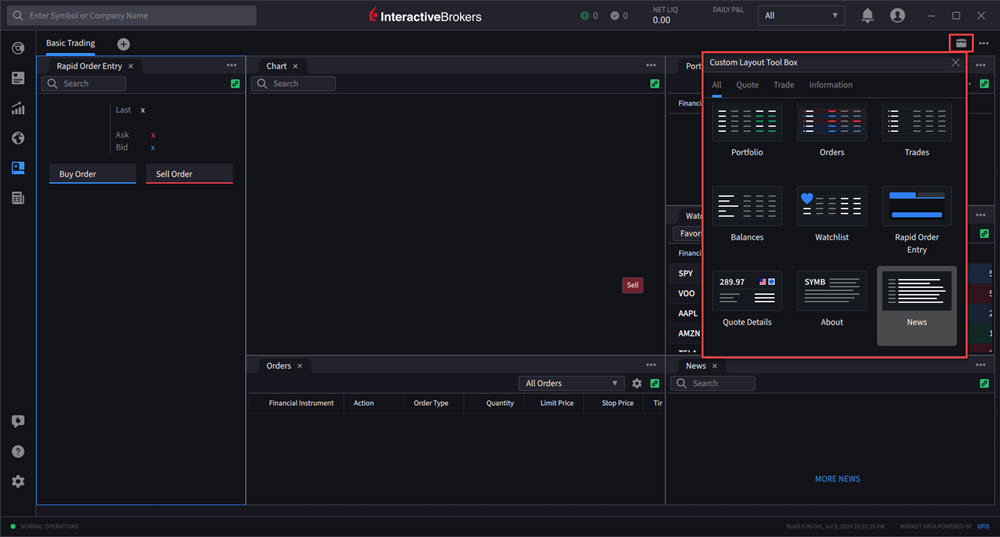Viewport: 1000px width, 537px height.
Task: Select the Basic Trading layout tab
Action: (70, 43)
